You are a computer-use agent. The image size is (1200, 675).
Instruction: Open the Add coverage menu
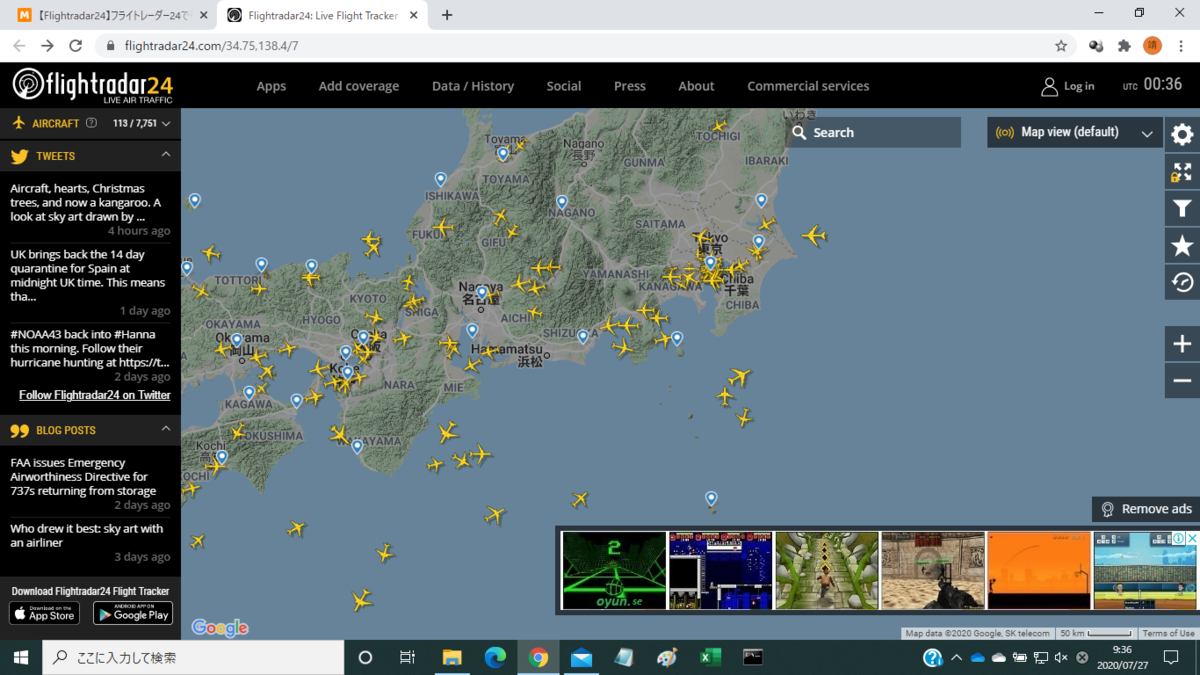click(x=359, y=86)
